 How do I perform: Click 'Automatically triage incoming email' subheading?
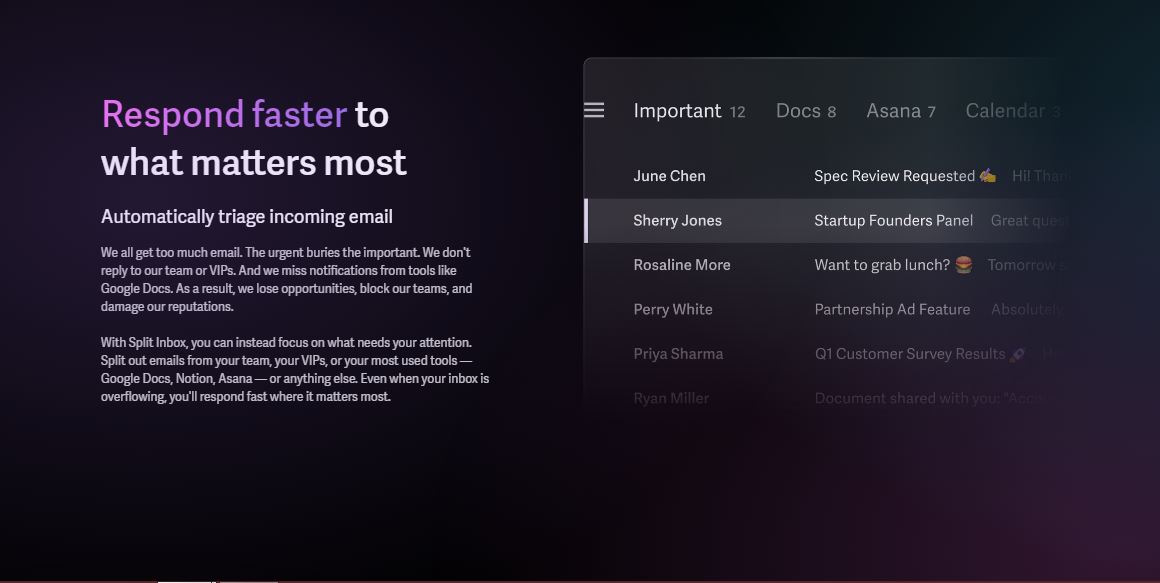[x=246, y=217]
